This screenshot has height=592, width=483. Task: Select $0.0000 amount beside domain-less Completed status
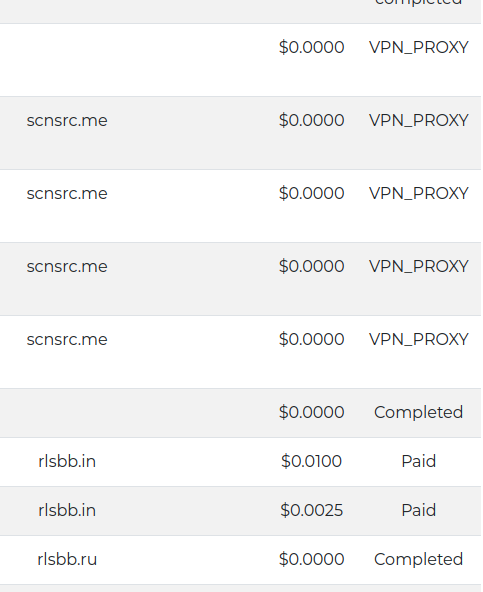point(311,412)
